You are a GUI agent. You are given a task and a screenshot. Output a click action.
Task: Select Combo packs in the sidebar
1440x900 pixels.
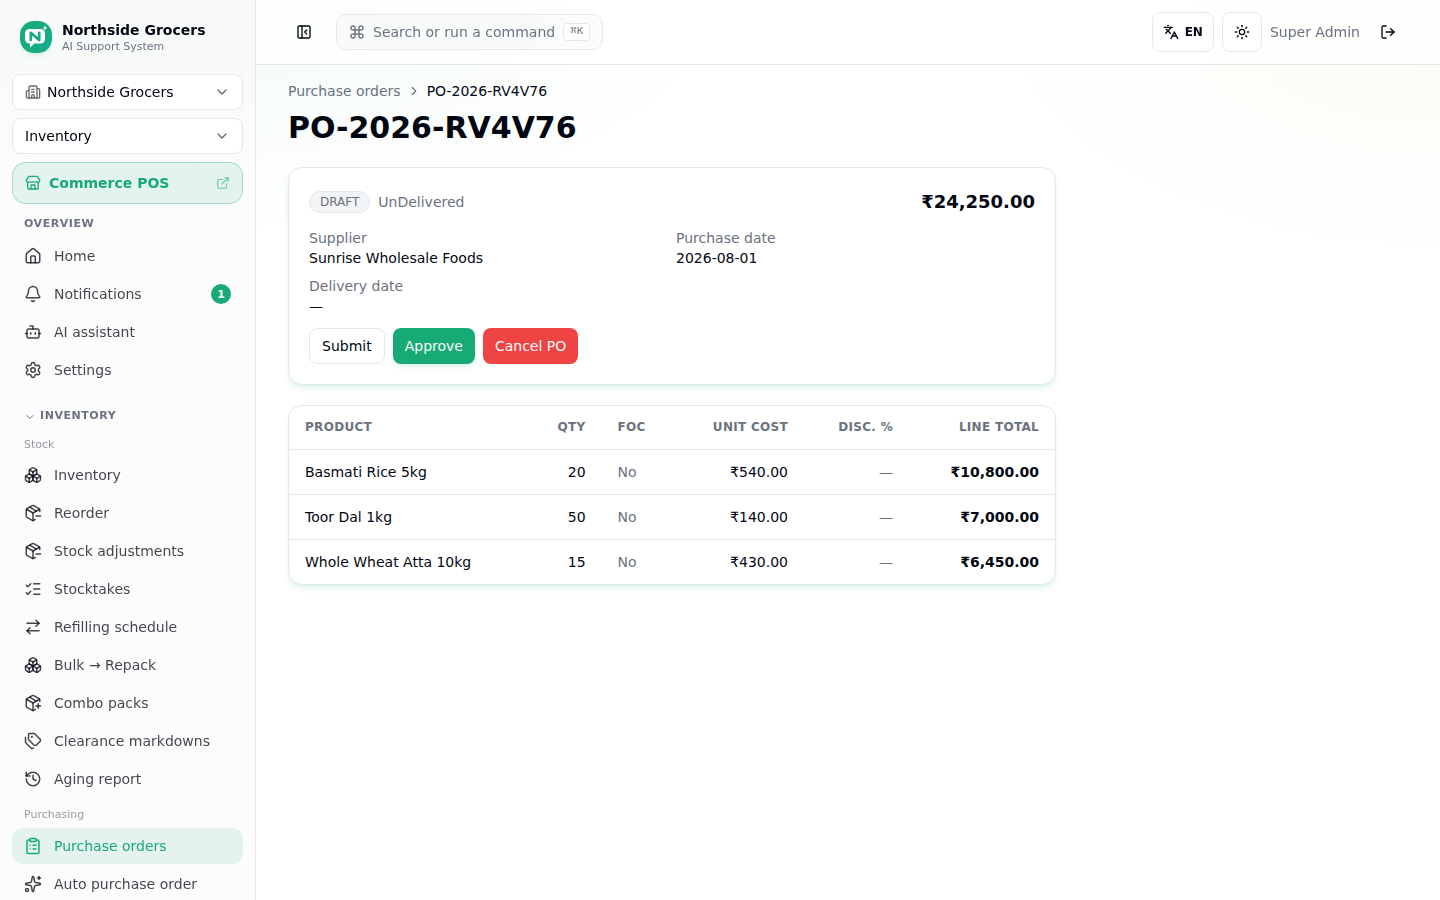[127, 703]
